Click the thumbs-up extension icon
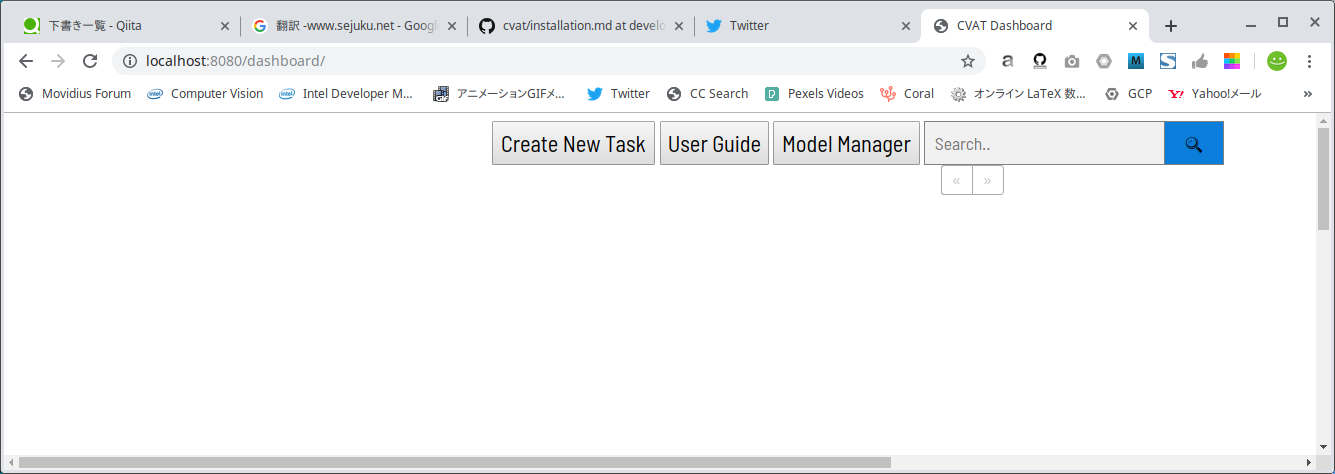 (1200, 61)
